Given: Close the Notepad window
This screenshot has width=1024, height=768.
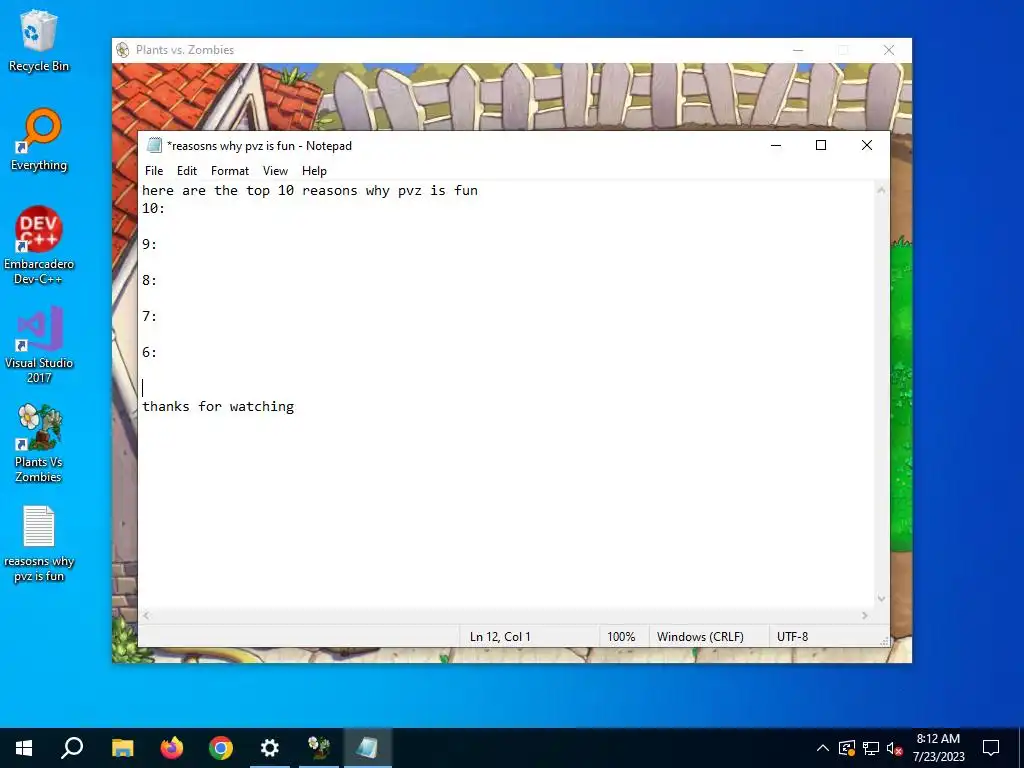Looking at the screenshot, I should pos(867,145).
